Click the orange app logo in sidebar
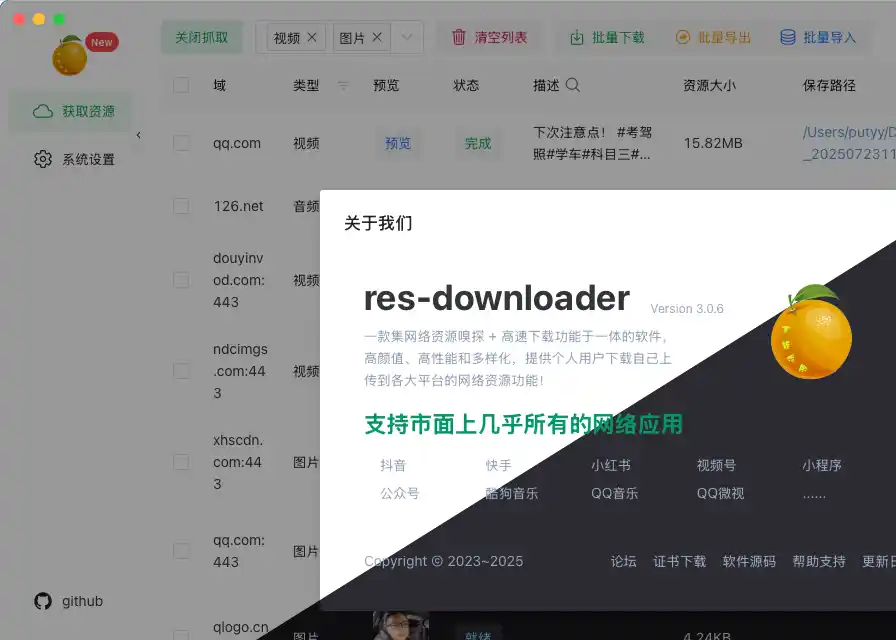 click(x=69, y=56)
